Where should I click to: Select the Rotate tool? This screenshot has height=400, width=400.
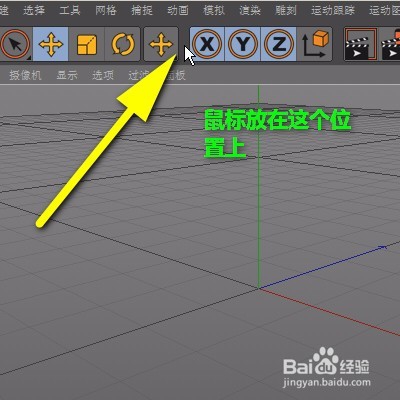tap(122, 44)
